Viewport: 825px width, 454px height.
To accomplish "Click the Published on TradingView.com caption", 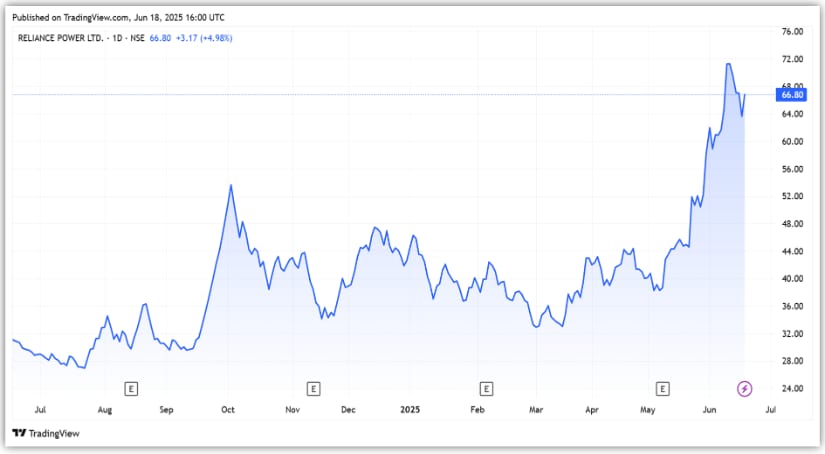I will (118, 17).
